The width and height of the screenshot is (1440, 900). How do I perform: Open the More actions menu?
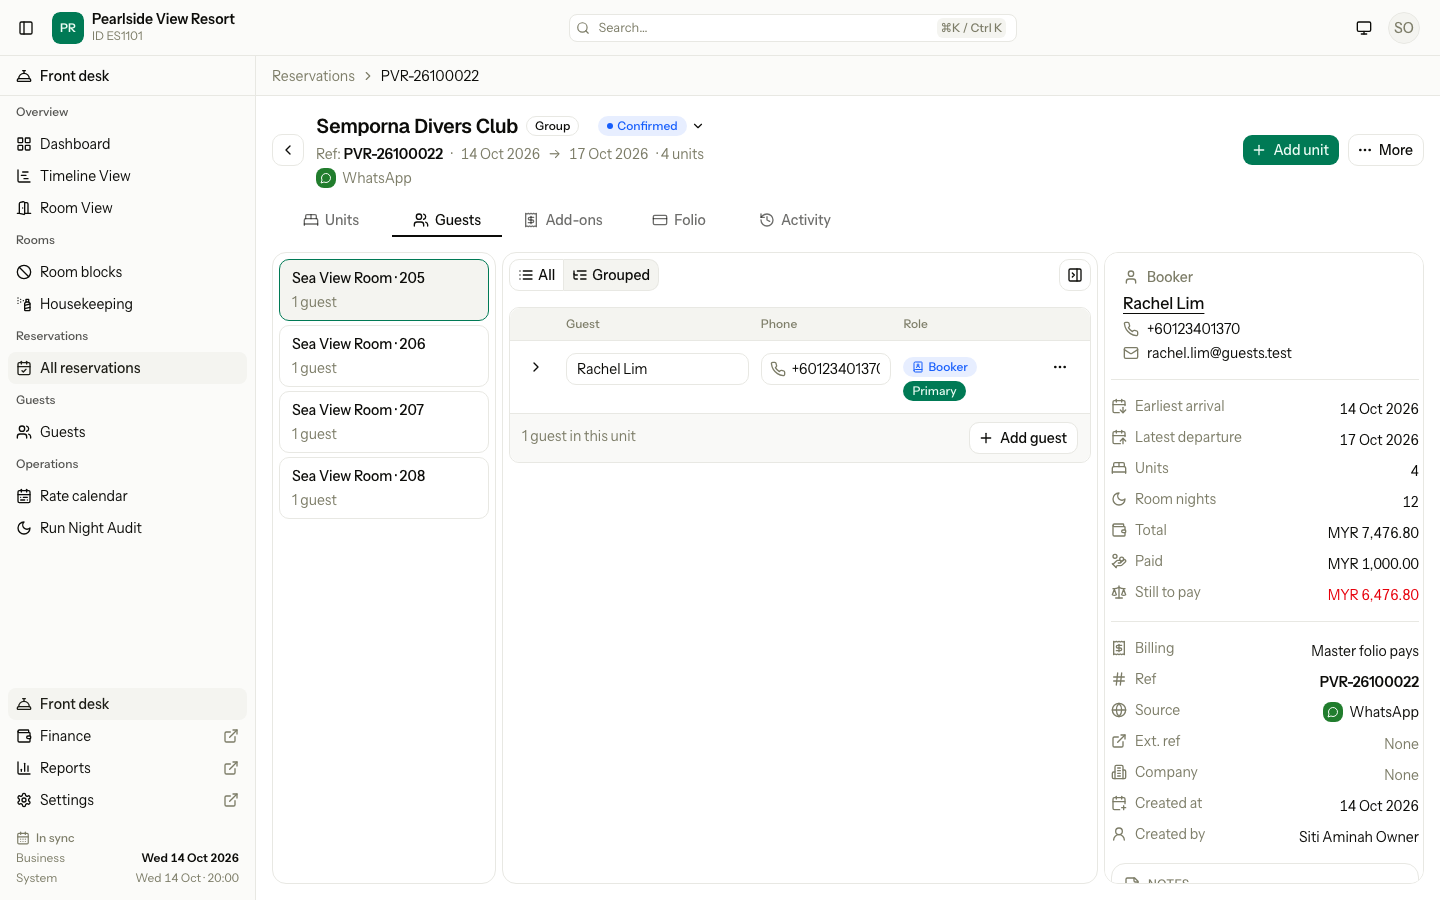pyautogui.click(x=1385, y=150)
